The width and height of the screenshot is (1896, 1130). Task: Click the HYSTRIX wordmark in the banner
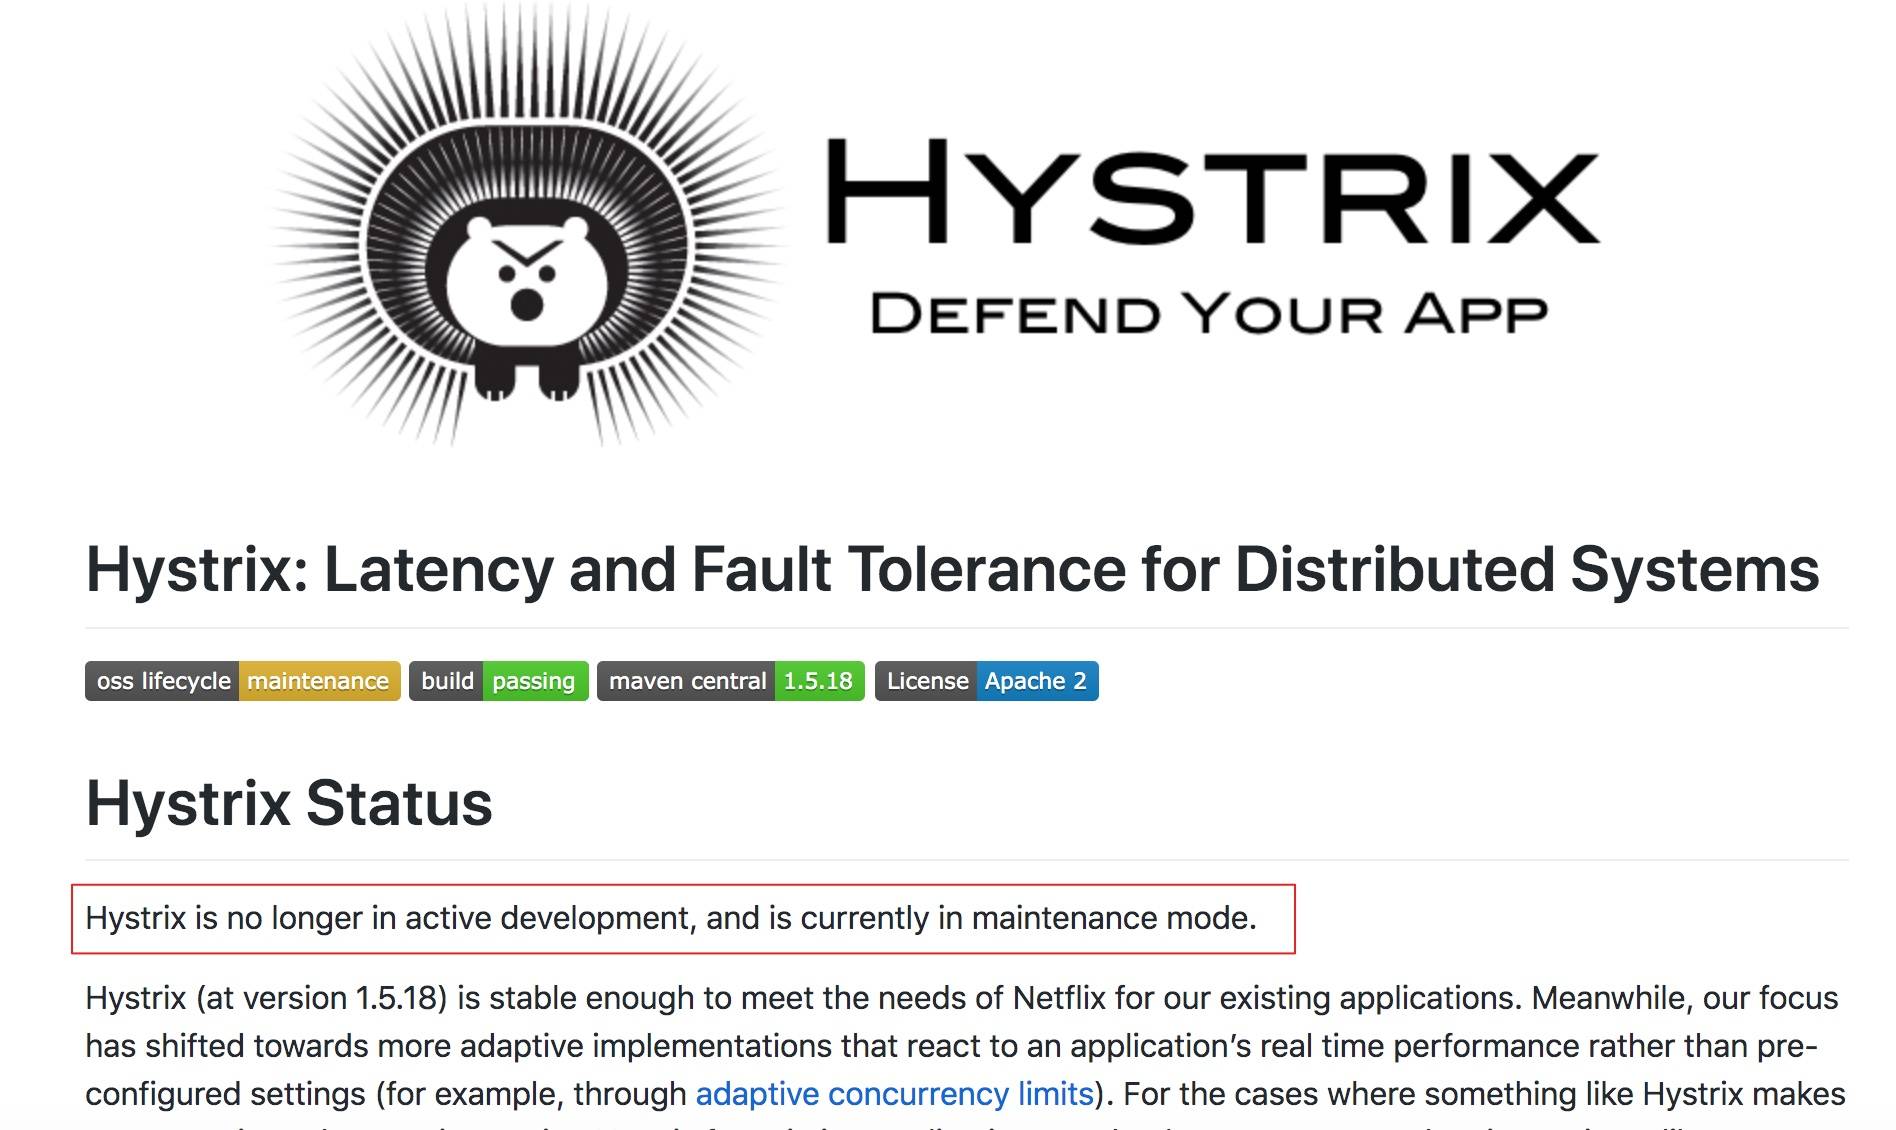[1212, 192]
